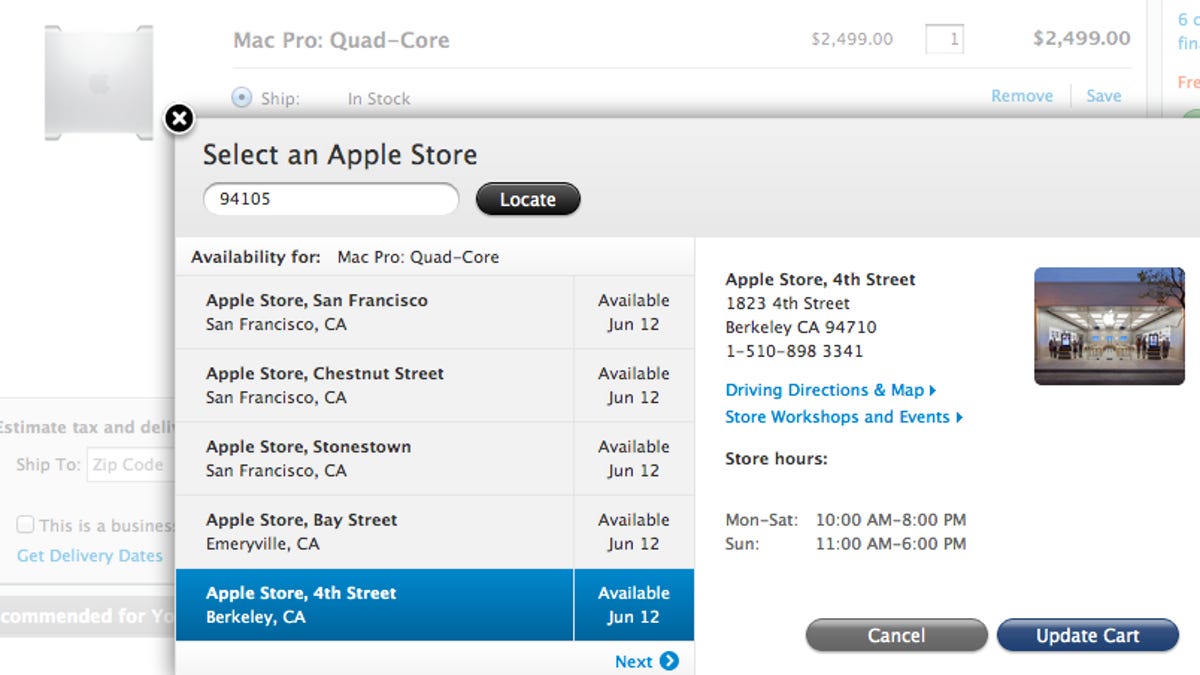The width and height of the screenshot is (1200, 675).
Task: Click the zip code search field
Action: 330,199
